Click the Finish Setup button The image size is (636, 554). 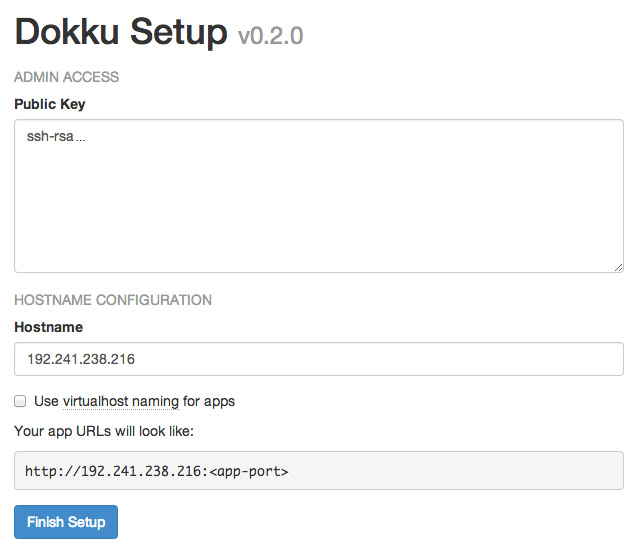pyautogui.click(x=66, y=522)
